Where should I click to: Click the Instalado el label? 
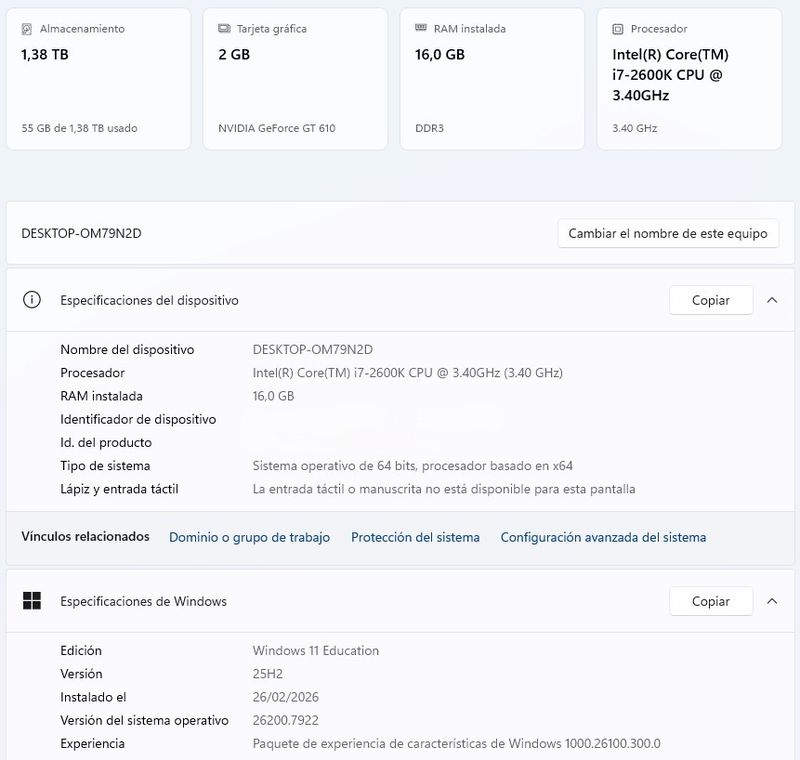[93, 697]
